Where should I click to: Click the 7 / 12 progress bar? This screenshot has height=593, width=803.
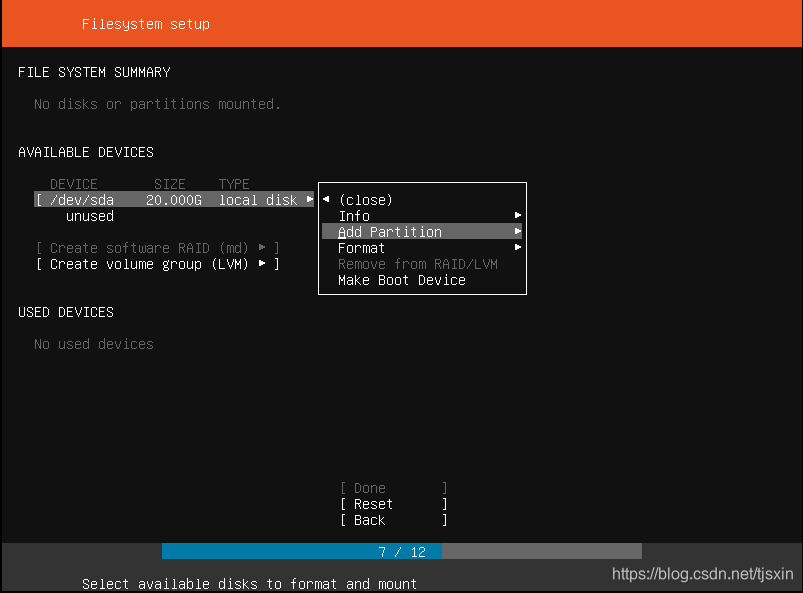click(x=402, y=552)
